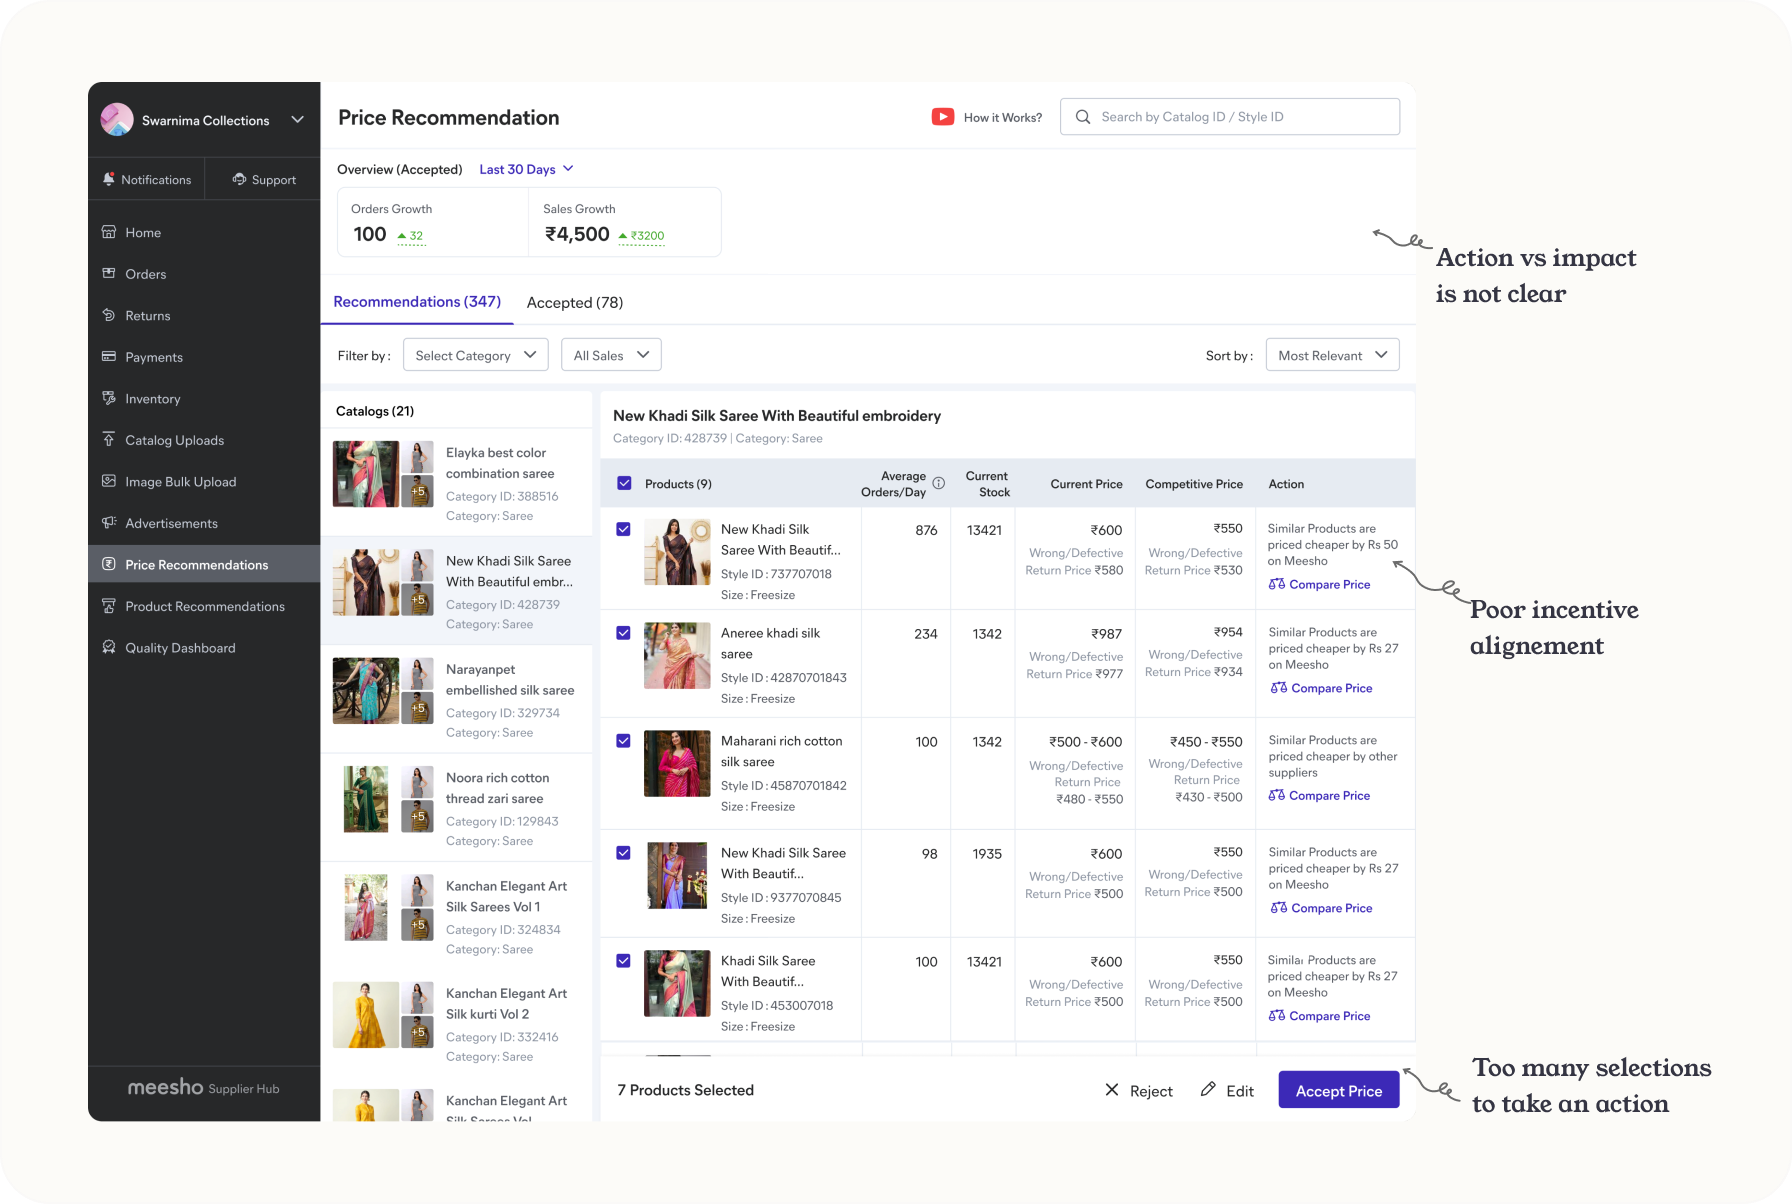This screenshot has height=1204, width=1792.
Task: Select Kanchan Elegant Art Silk kurti Vol 2
Action: pyautogui.click(x=457, y=1024)
